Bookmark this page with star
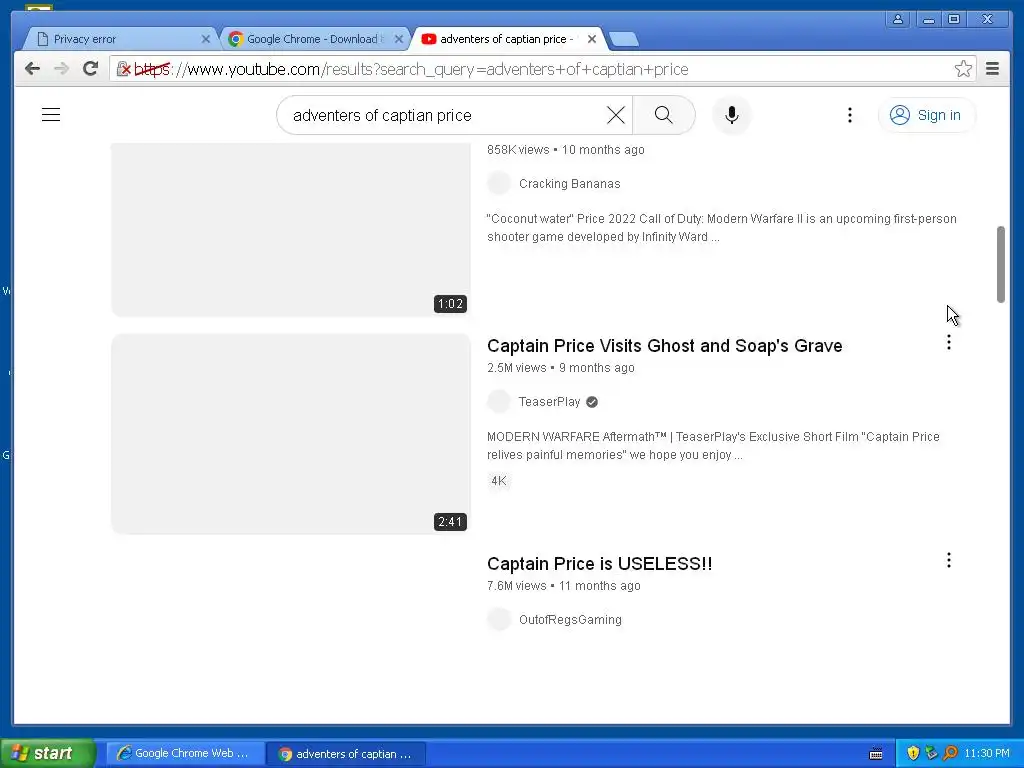 (x=963, y=69)
